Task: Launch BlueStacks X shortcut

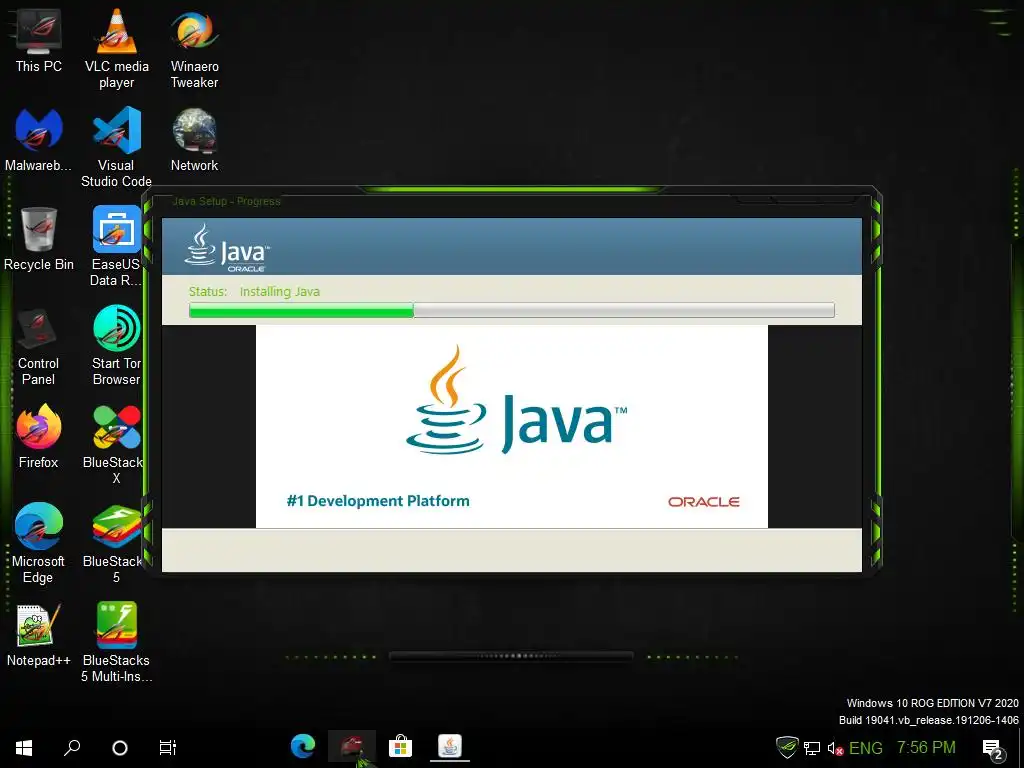Action: (116, 445)
